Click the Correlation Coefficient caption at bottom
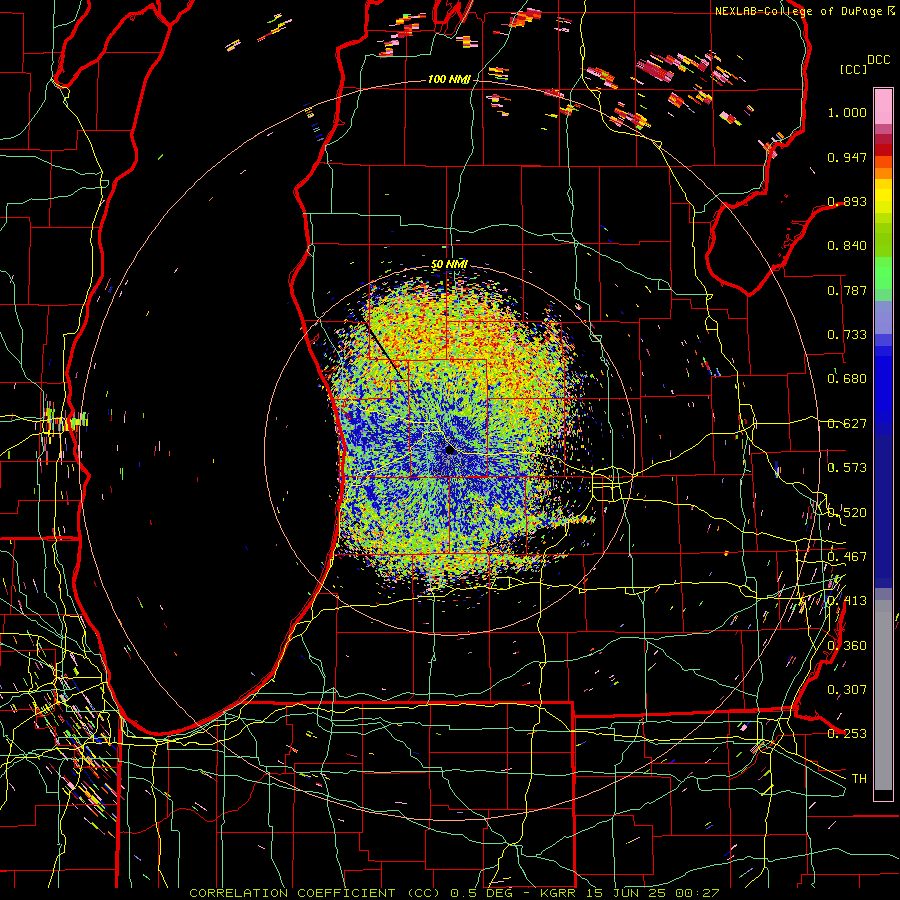 click(x=454, y=893)
